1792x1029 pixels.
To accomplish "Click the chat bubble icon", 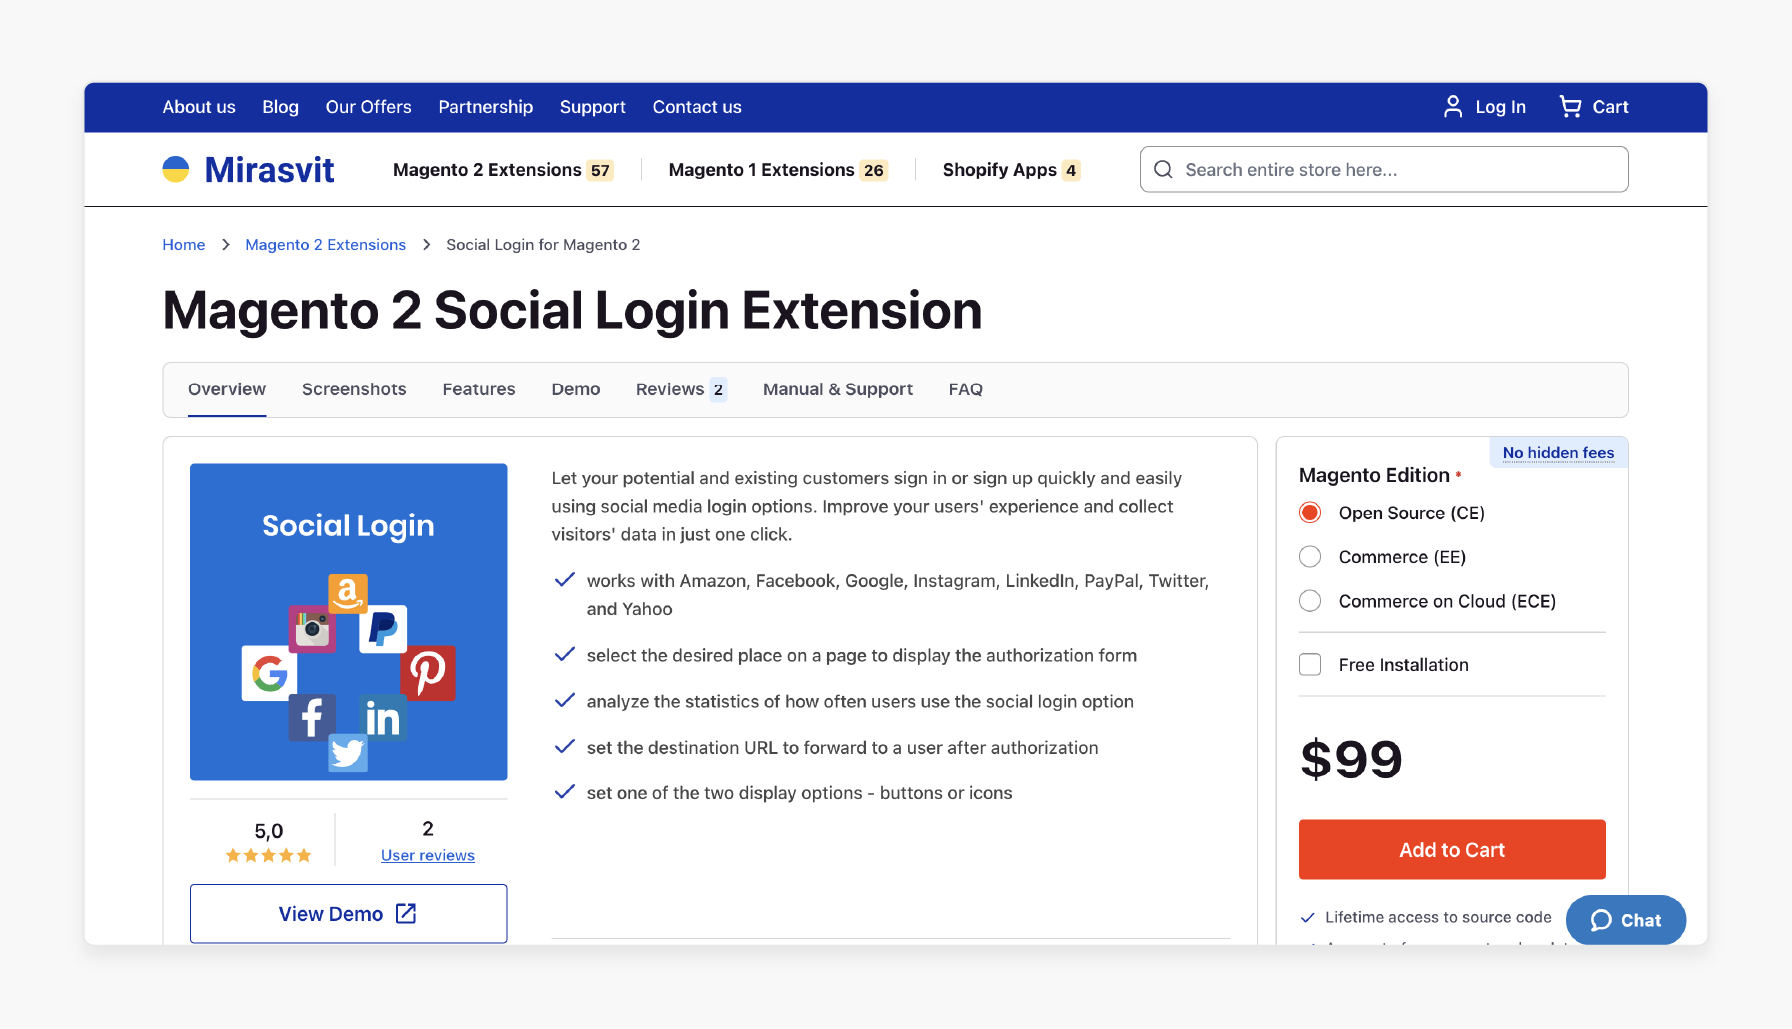I will [1601, 920].
